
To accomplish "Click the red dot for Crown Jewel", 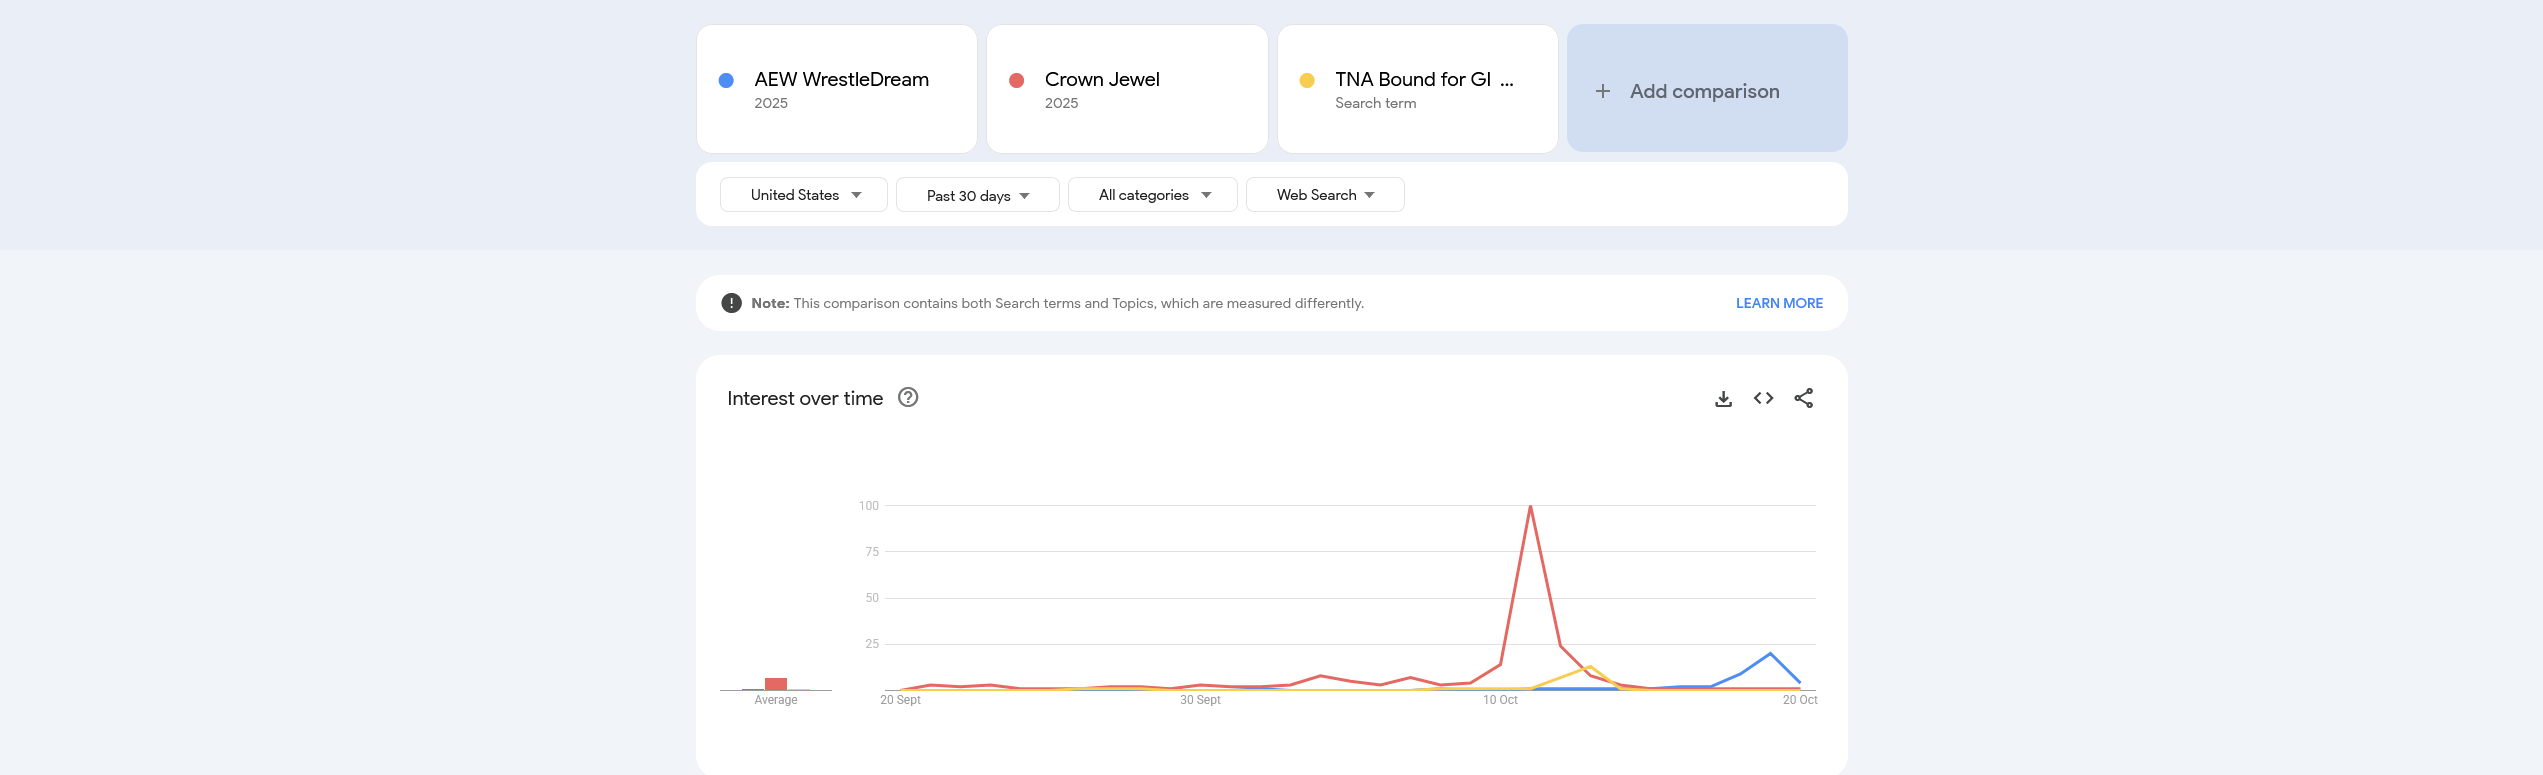I will [1016, 80].
